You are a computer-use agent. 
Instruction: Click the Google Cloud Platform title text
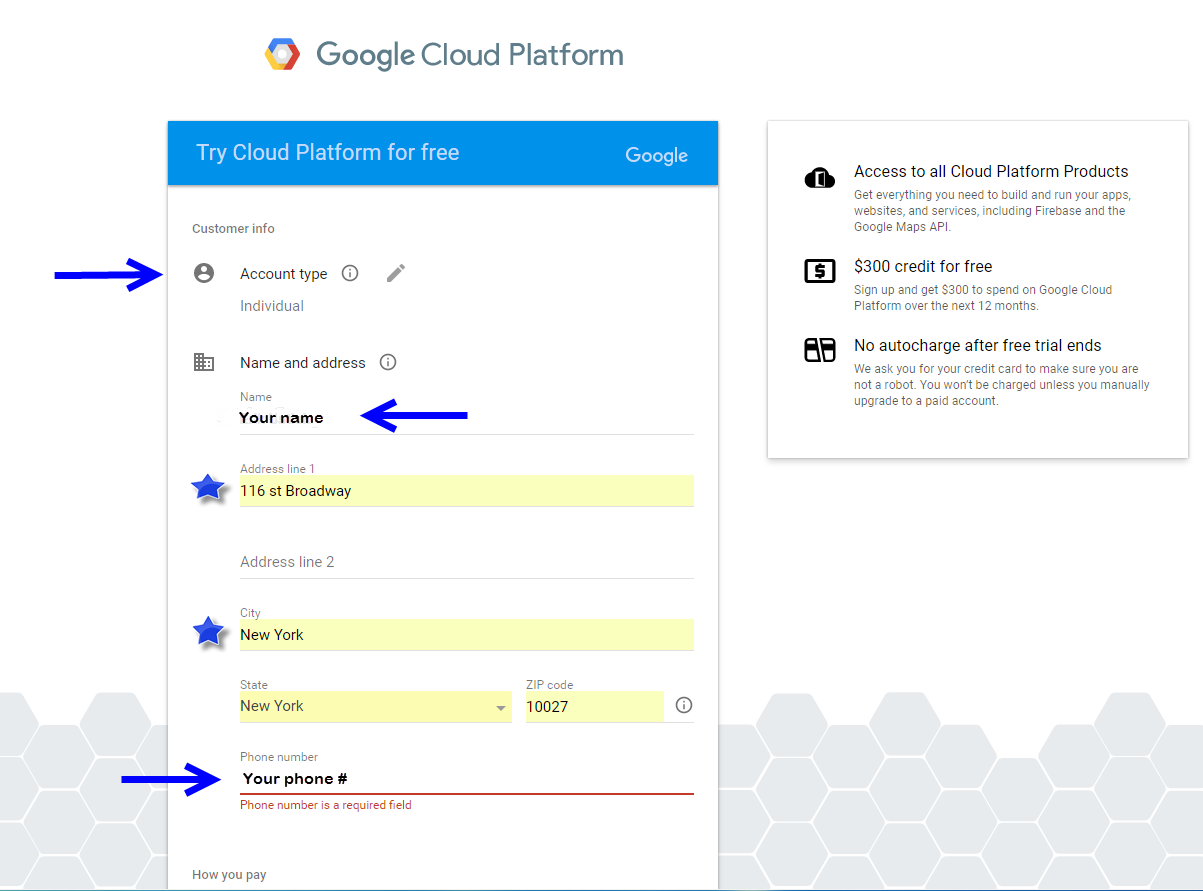(x=470, y=55)
